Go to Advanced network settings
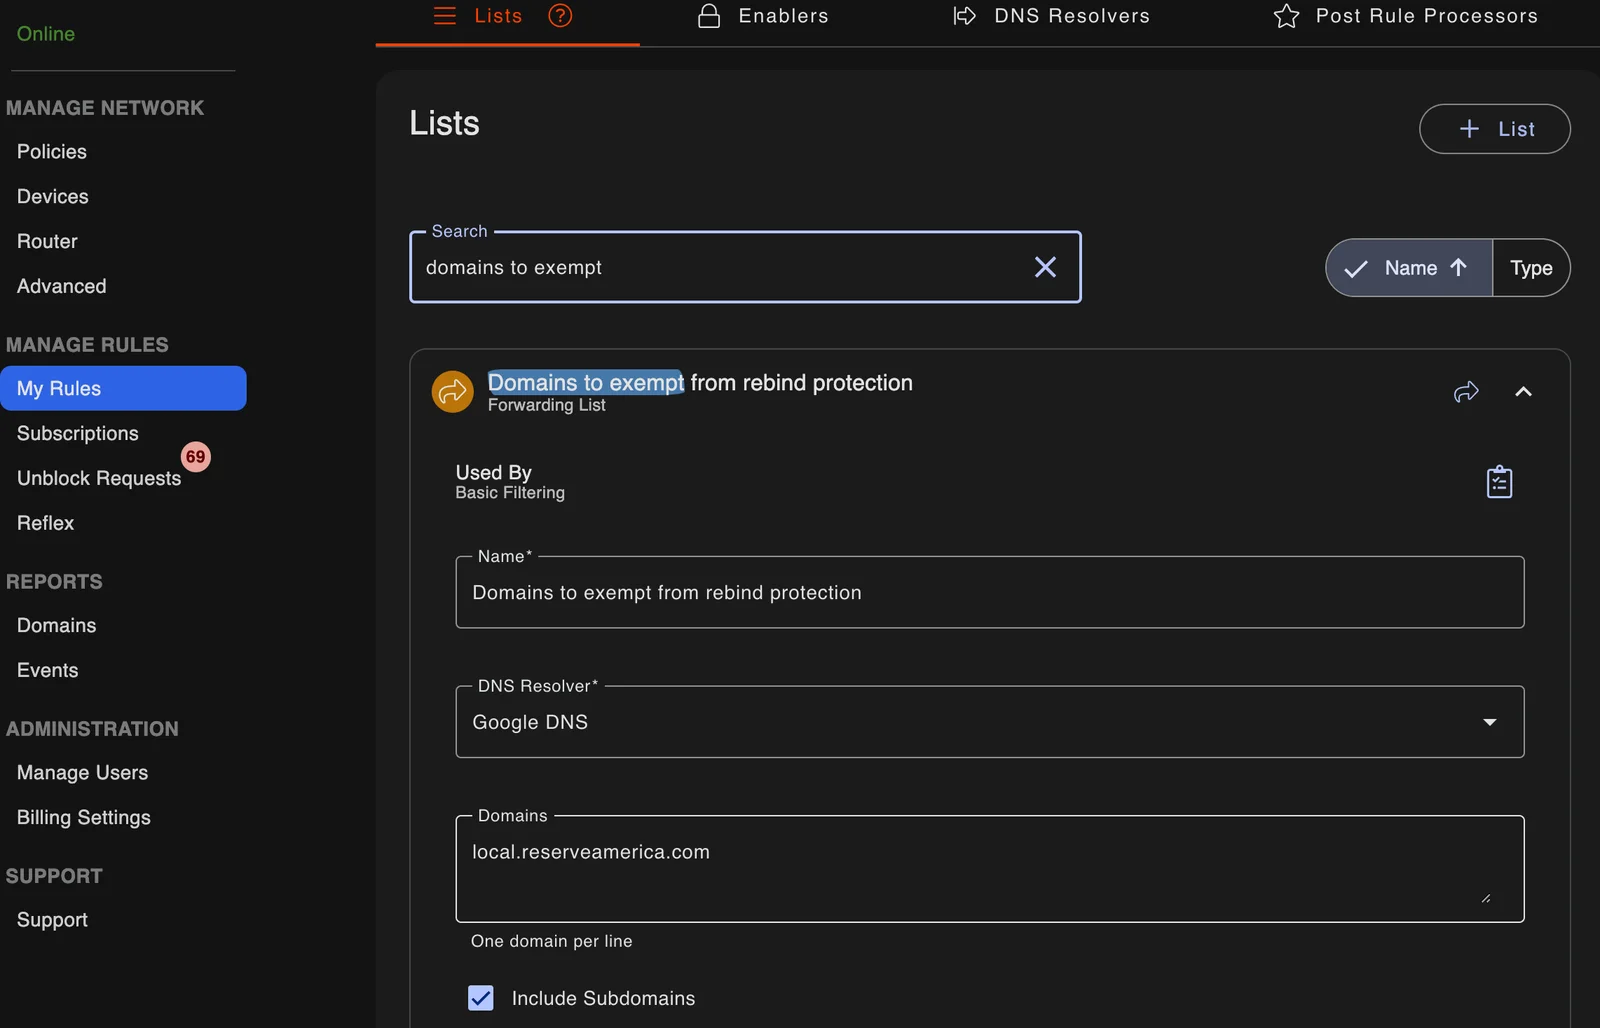Screen dimensions: 1600x1028 tap(61, 287)
